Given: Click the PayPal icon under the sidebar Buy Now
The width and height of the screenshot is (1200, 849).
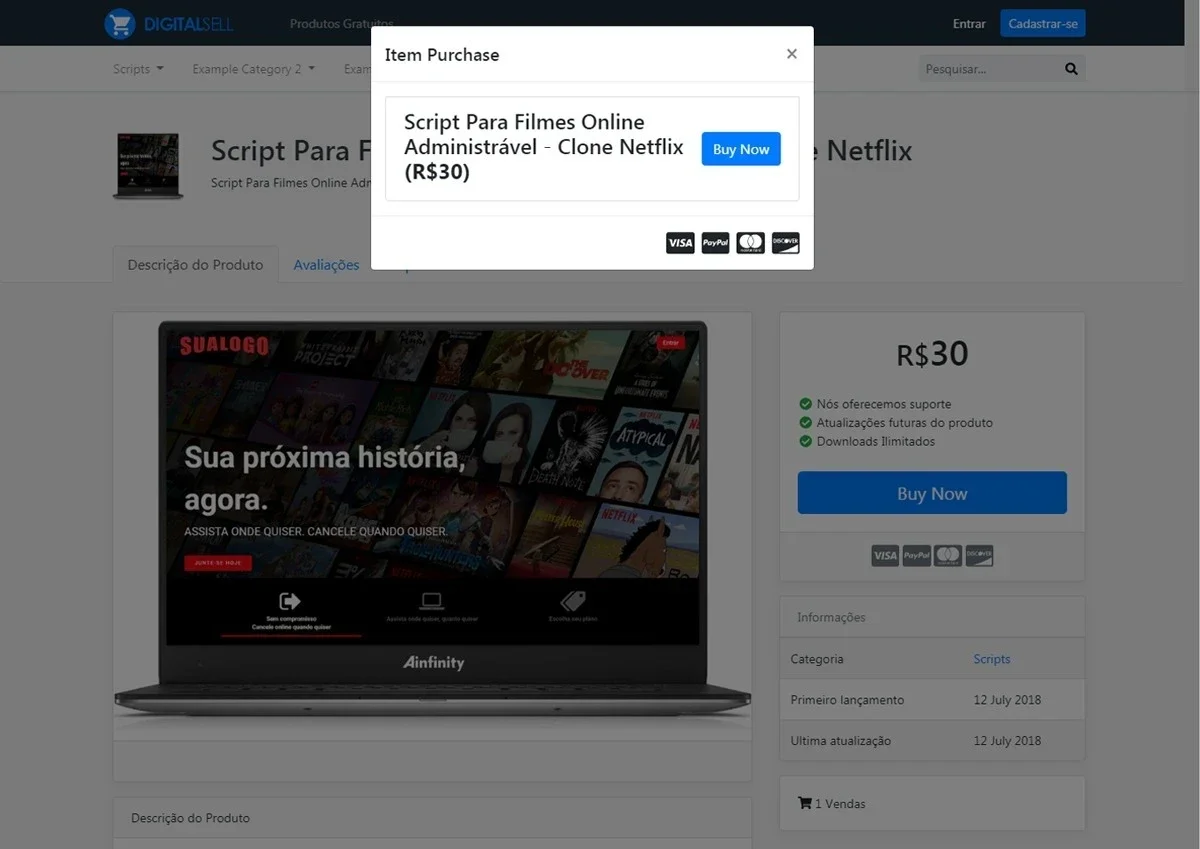Looking at the screenshot, I should (x=917, y=555).
